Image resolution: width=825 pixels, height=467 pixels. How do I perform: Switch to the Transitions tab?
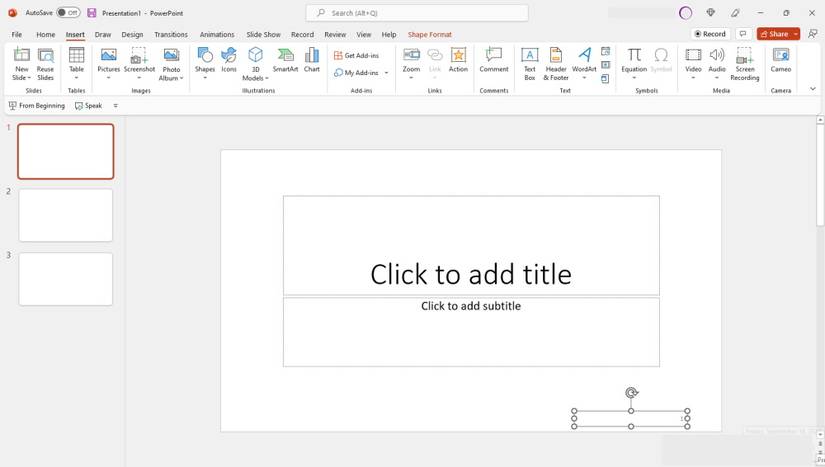pyautogui.click(x=171, y=34)
